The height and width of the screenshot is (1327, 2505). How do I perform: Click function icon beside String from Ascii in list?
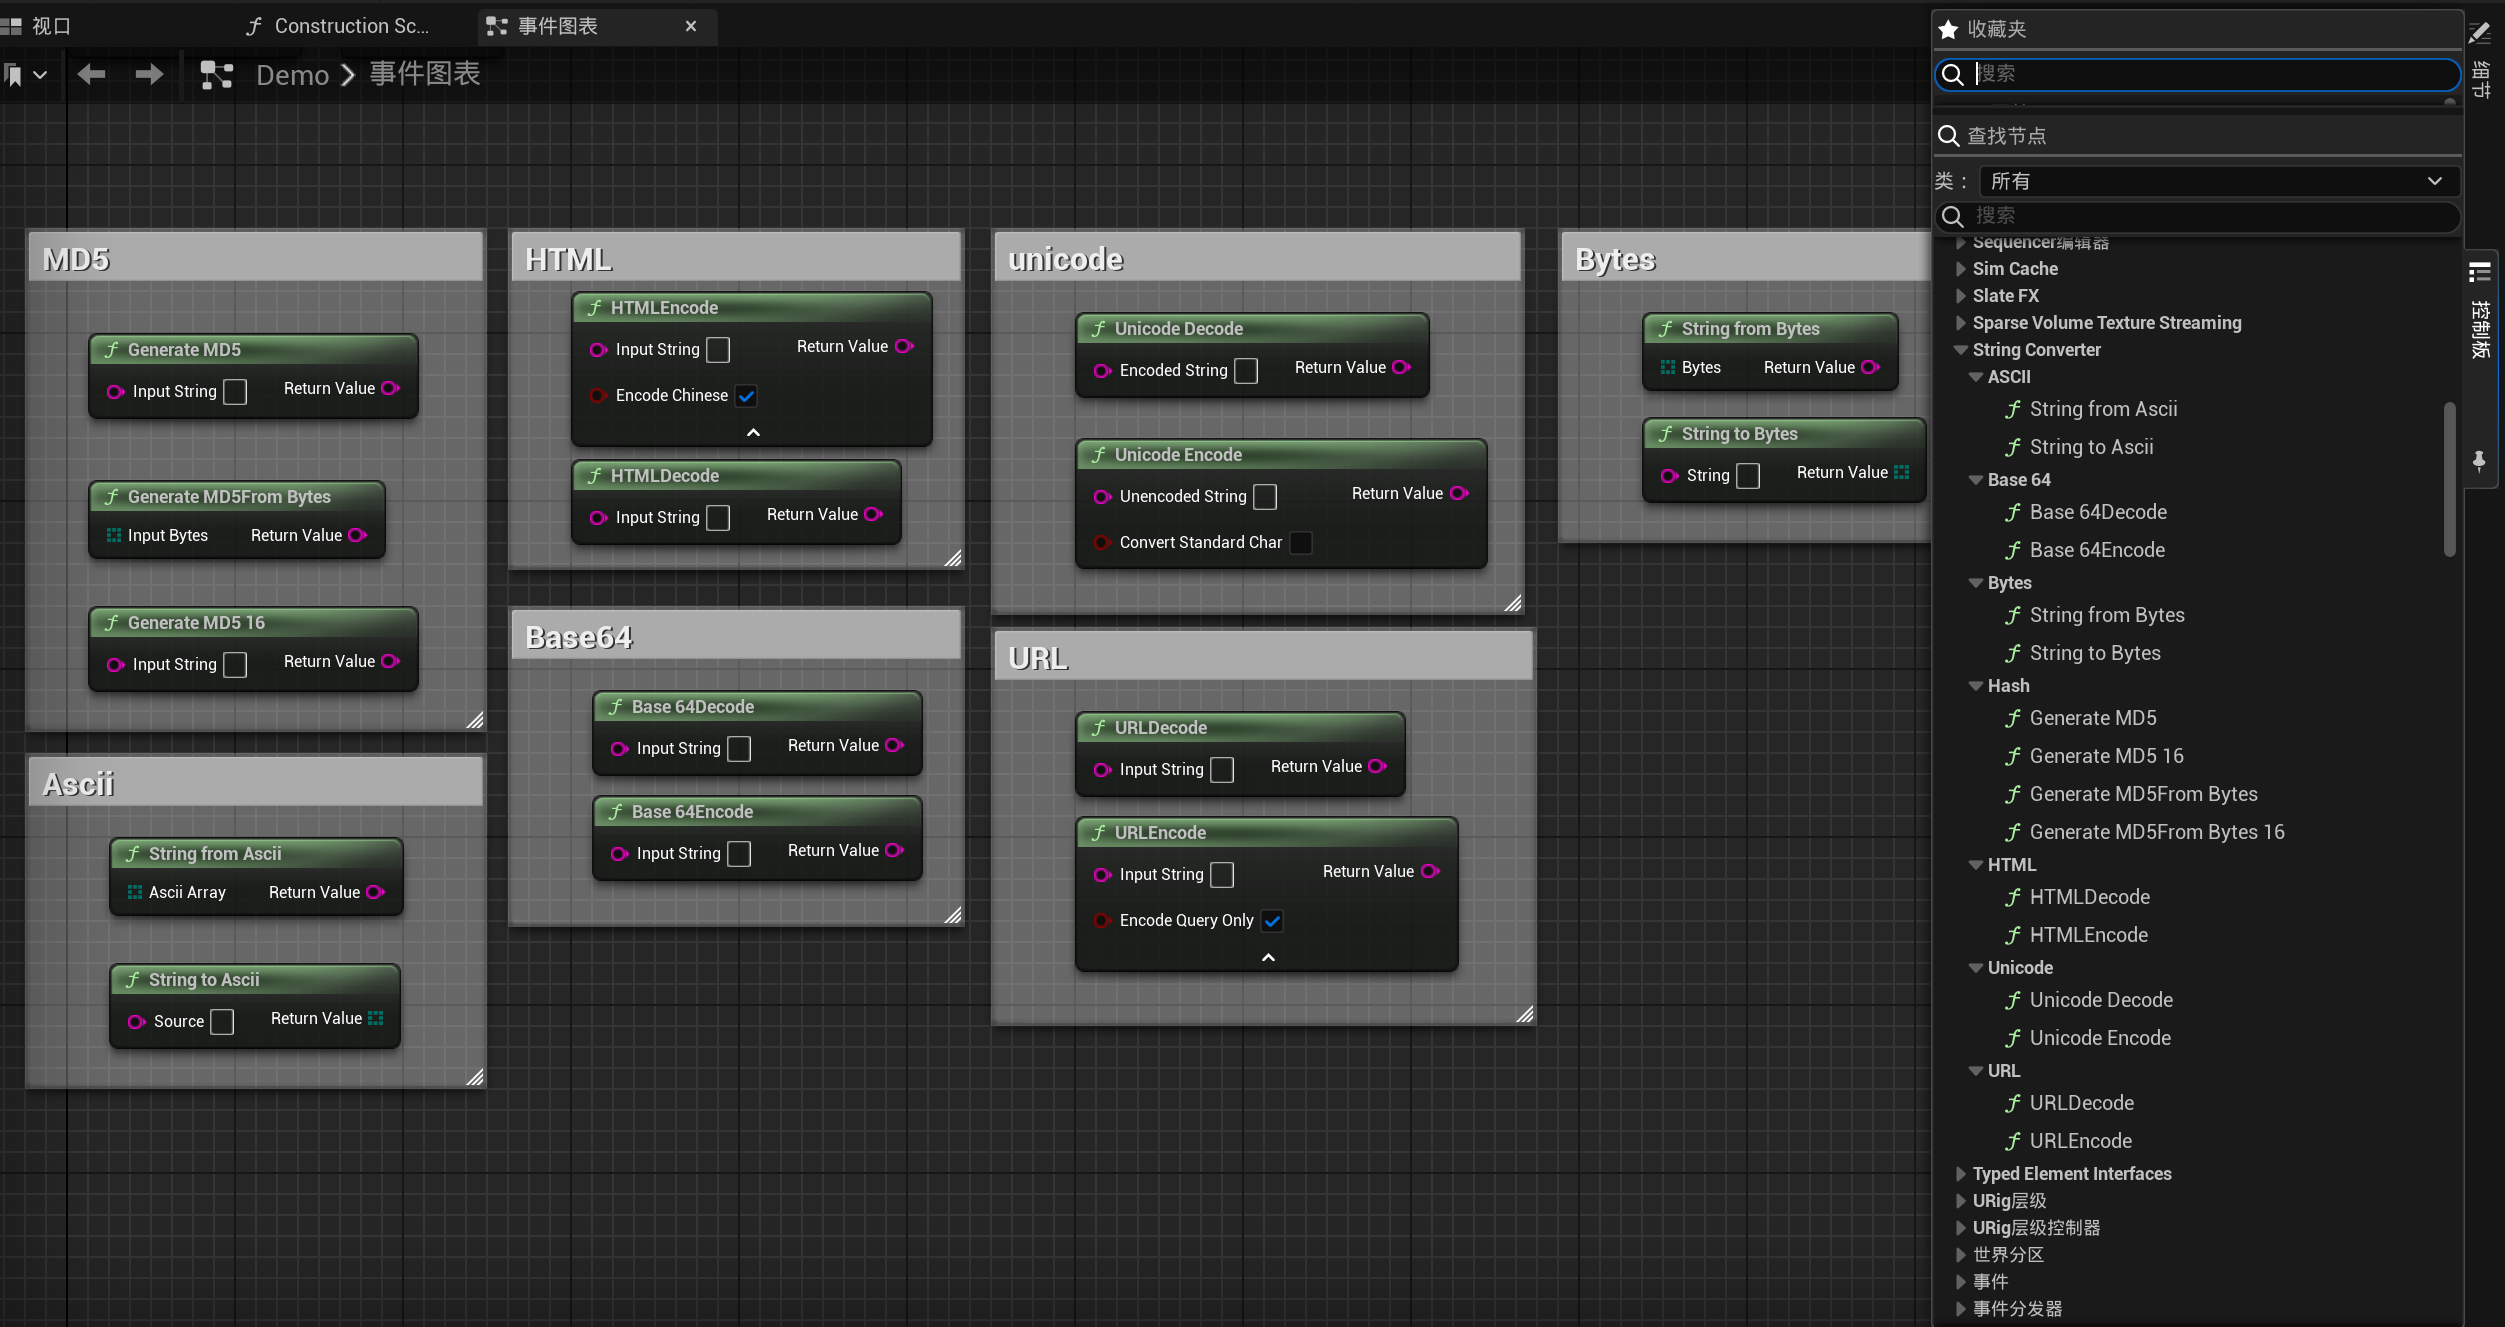pyautogui.click(x=2013, y=409)
